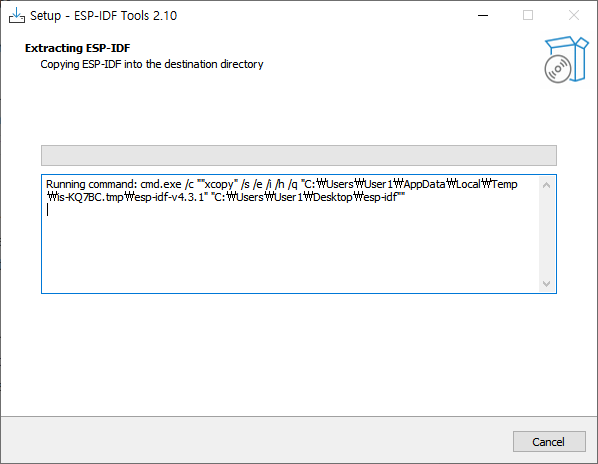Click the installer icon in title bar

pyautogui.click(x=17, y=15)
